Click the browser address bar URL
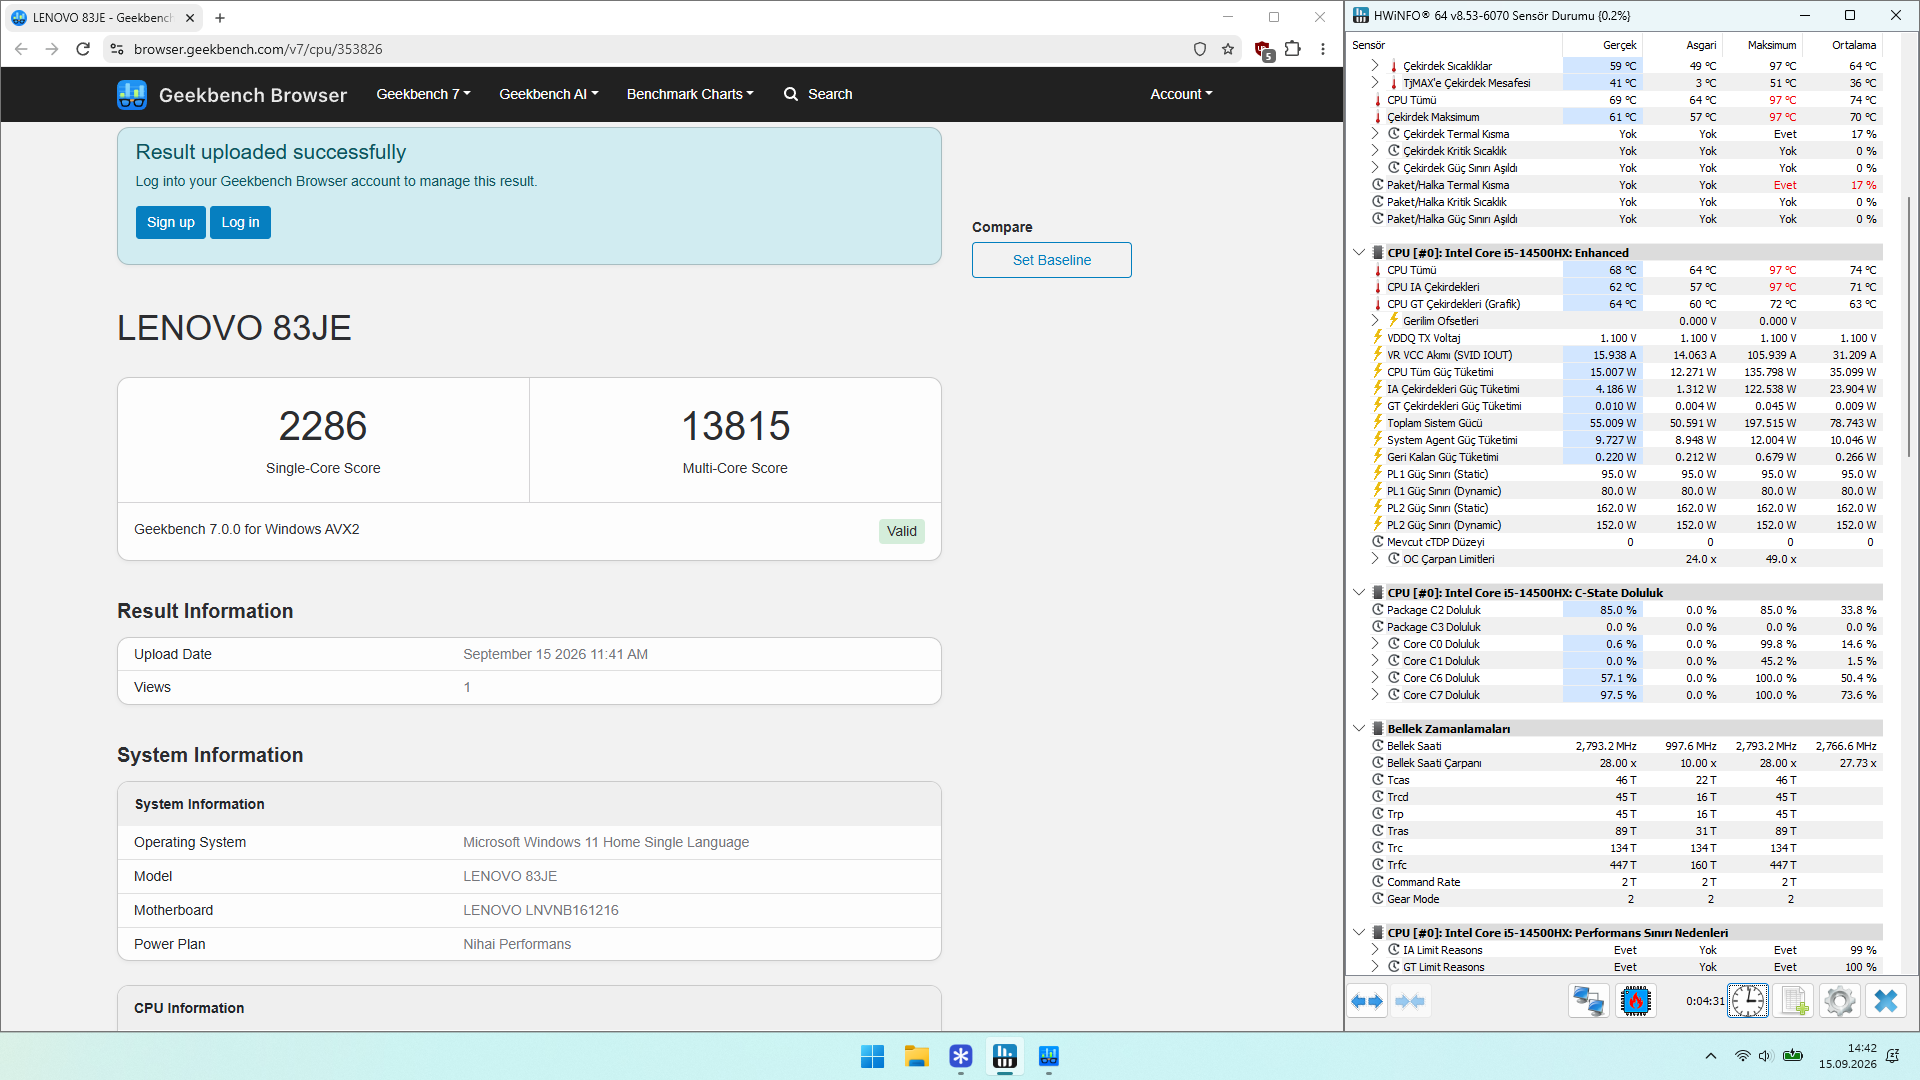1920x1080 pixels. tap(258, 49)
